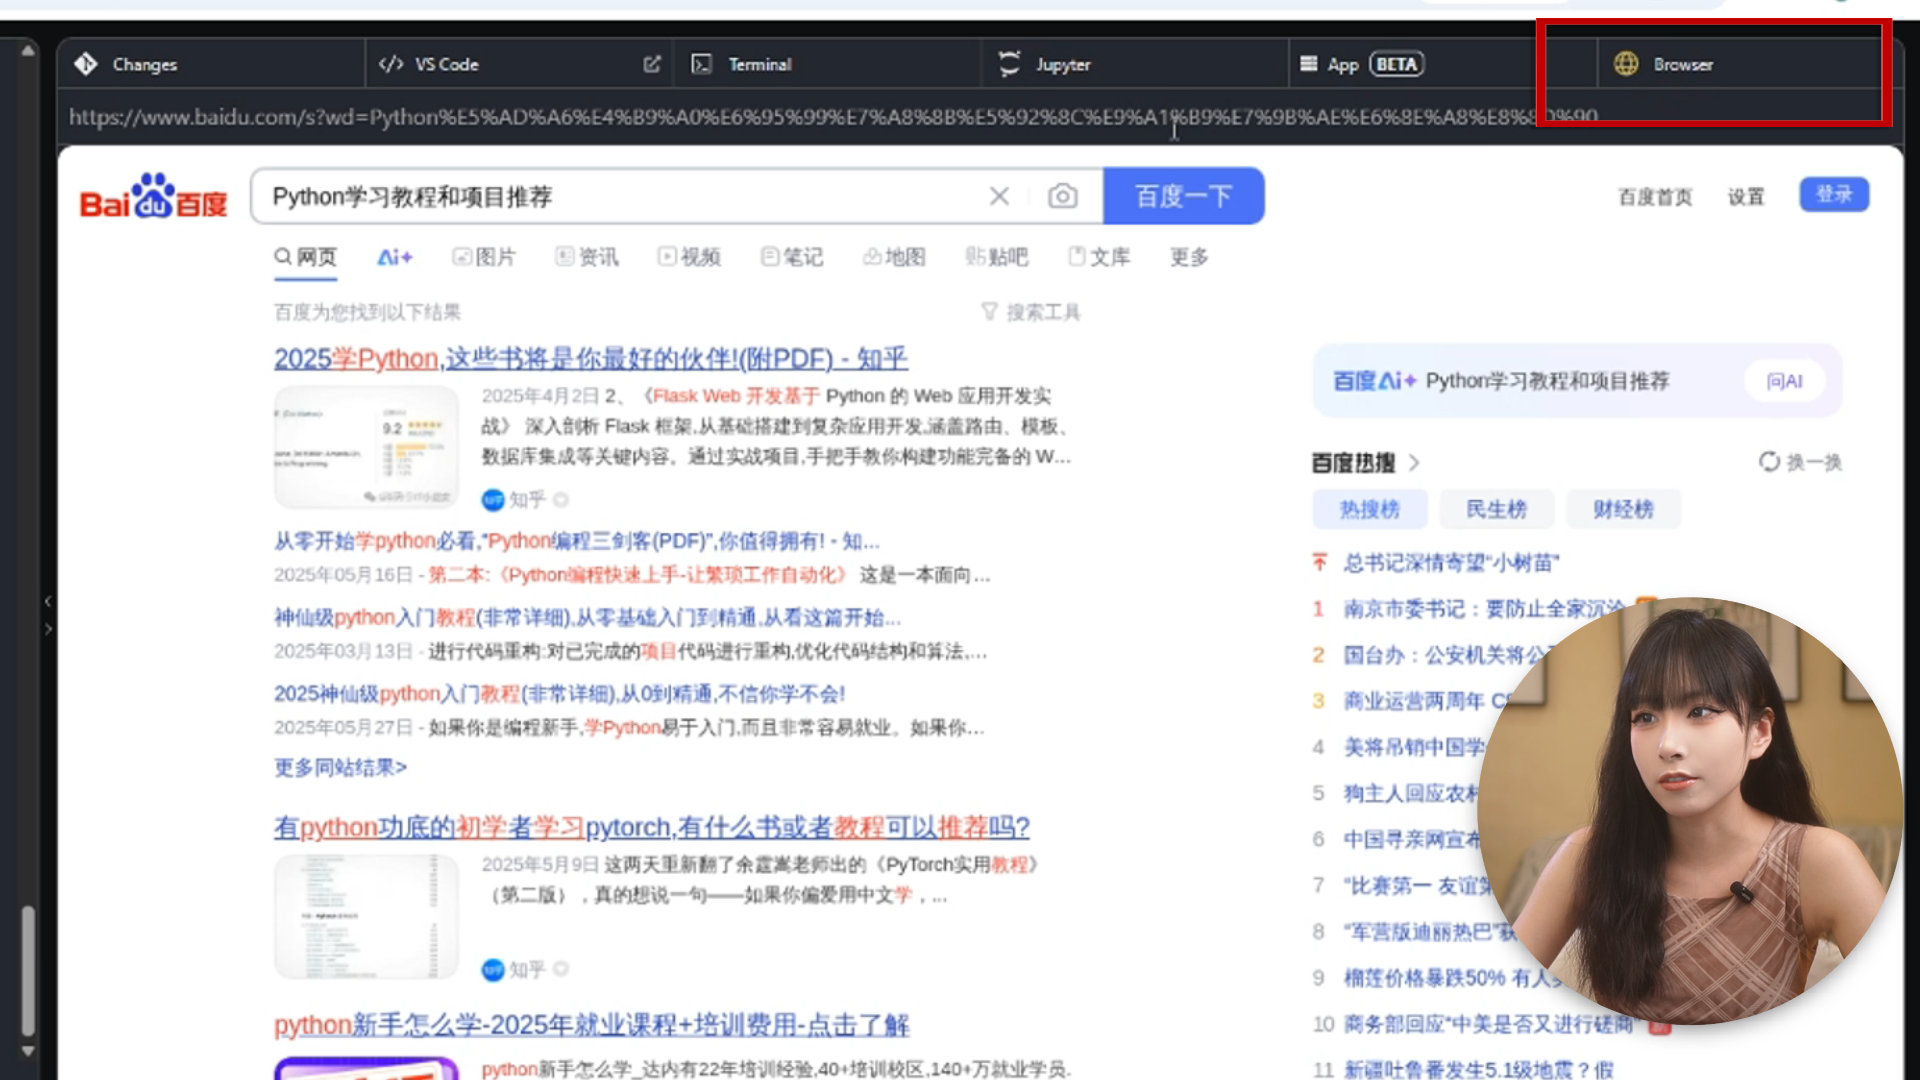Click the 登录 login button
This screenshot has width=1920, height=1080.
point(1834,194)
